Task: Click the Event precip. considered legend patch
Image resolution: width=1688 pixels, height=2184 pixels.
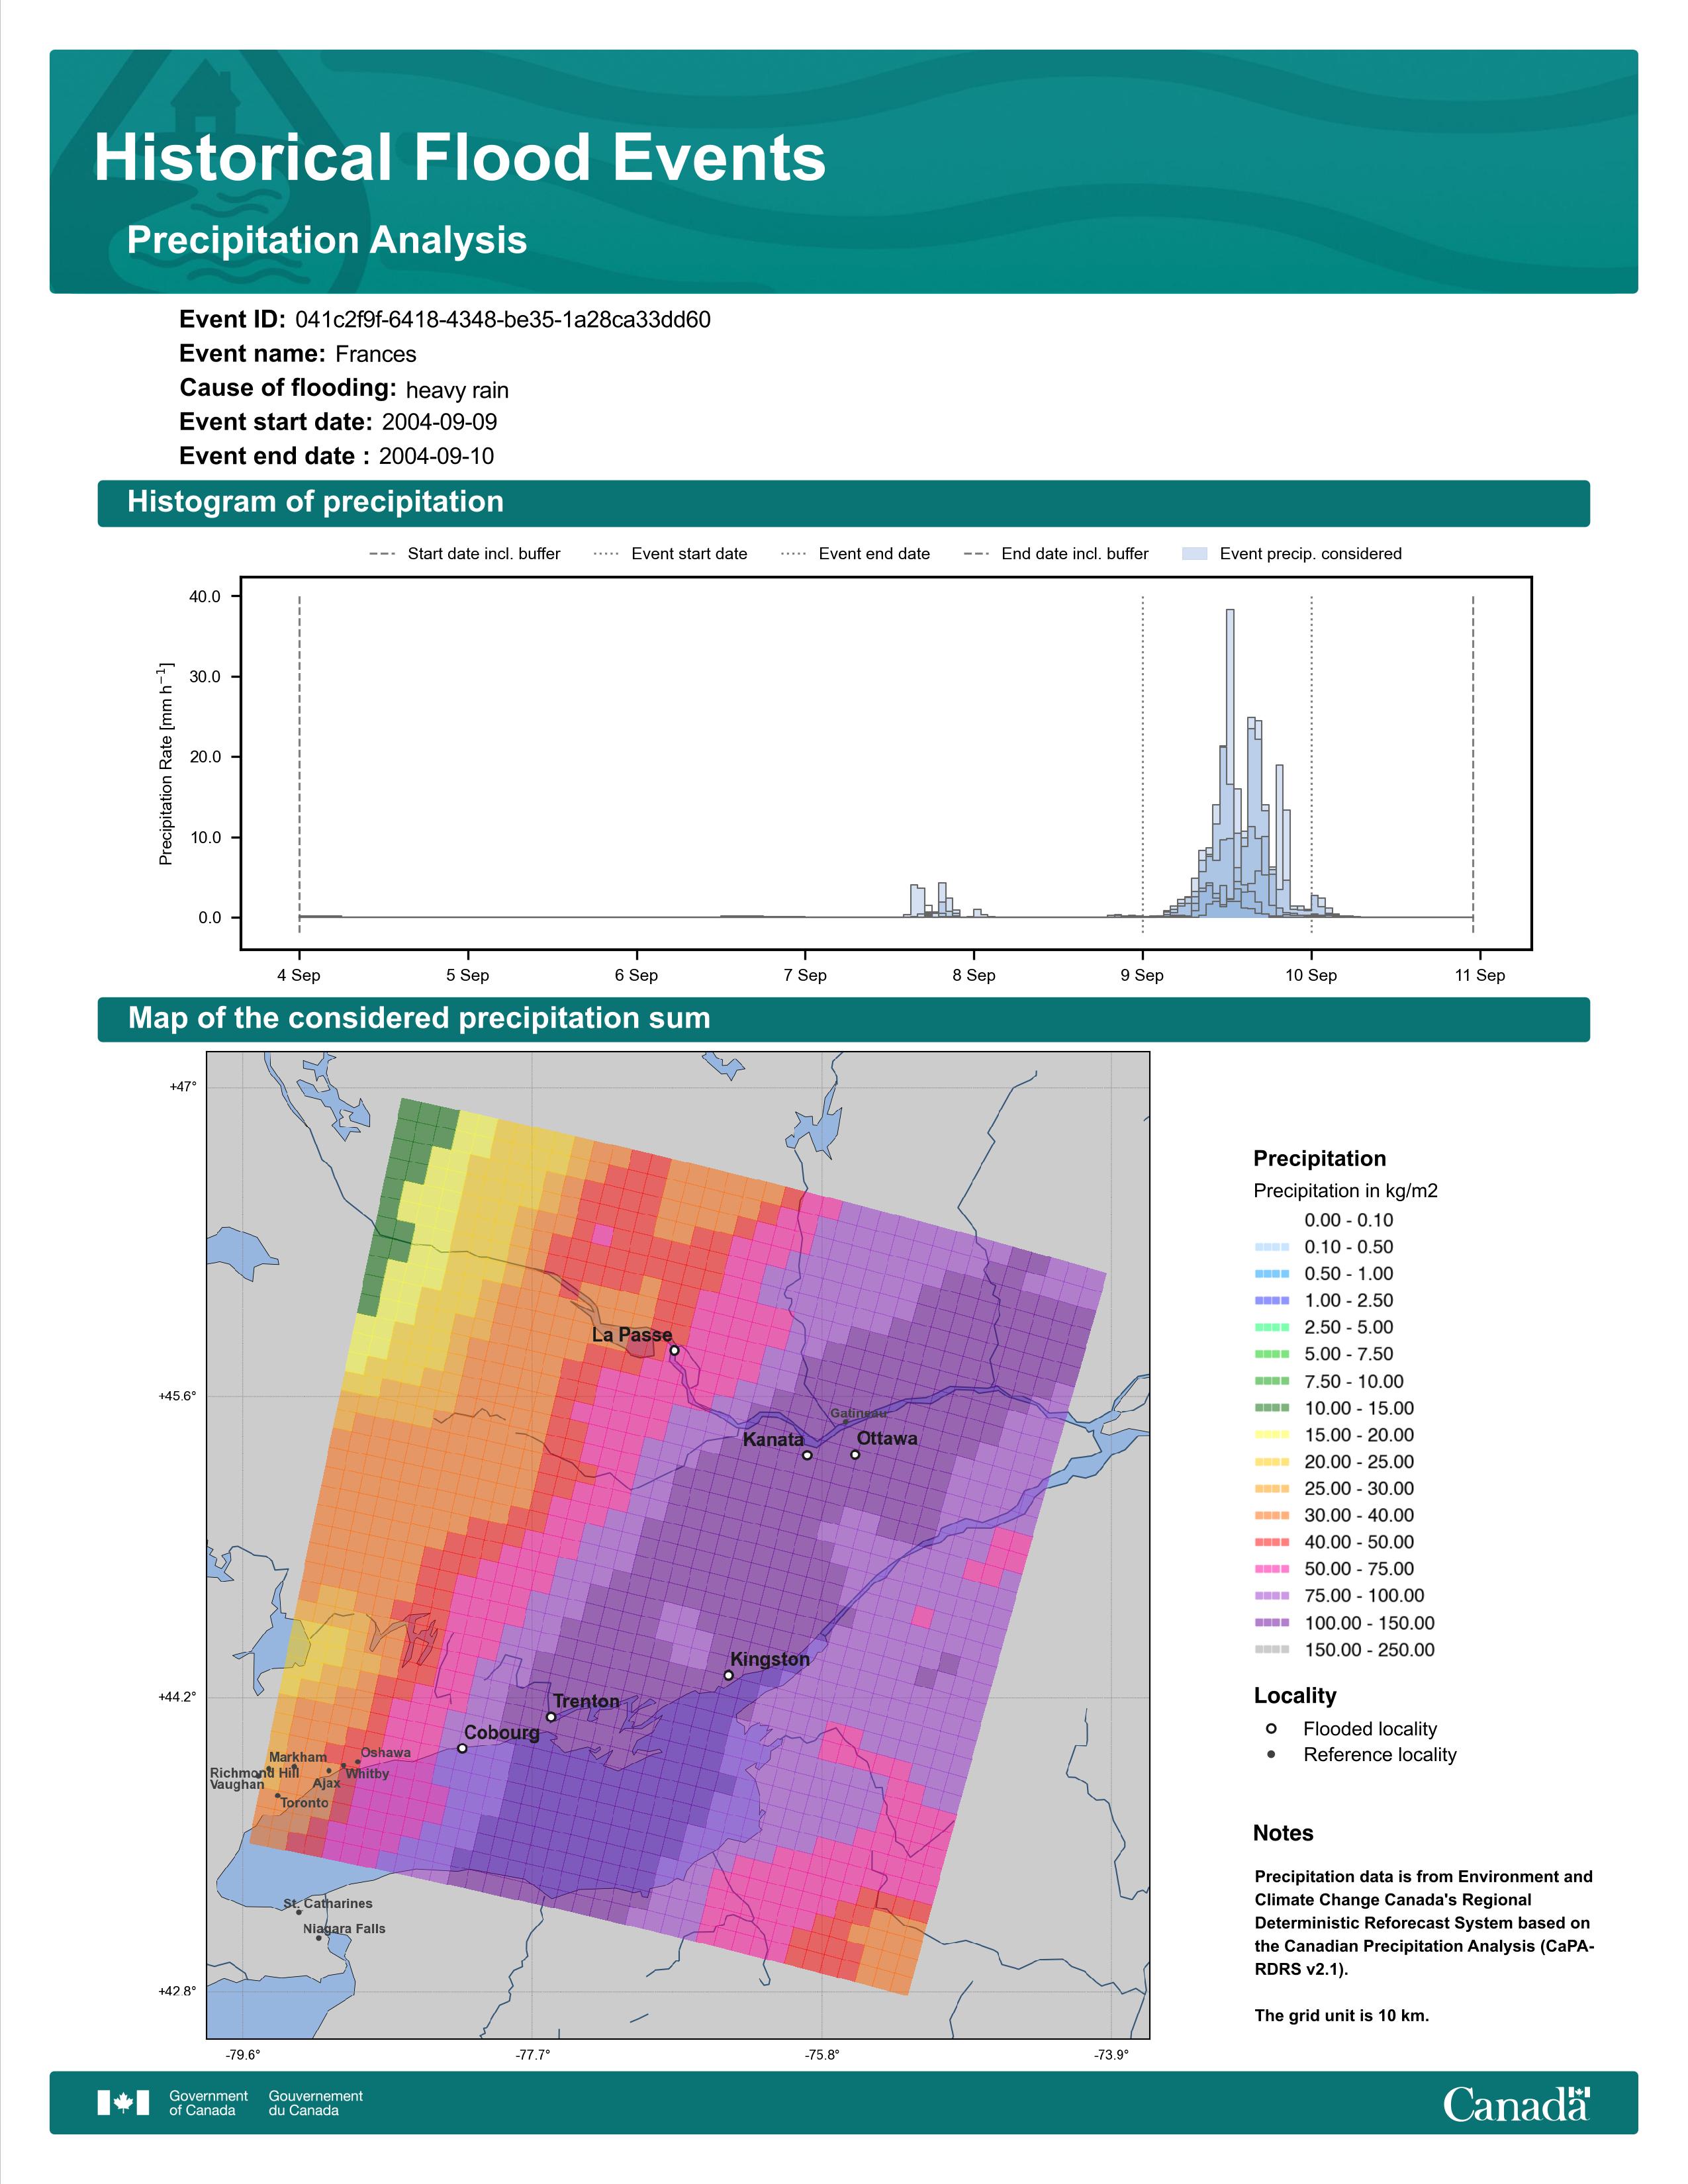Action: [1195, 554]
